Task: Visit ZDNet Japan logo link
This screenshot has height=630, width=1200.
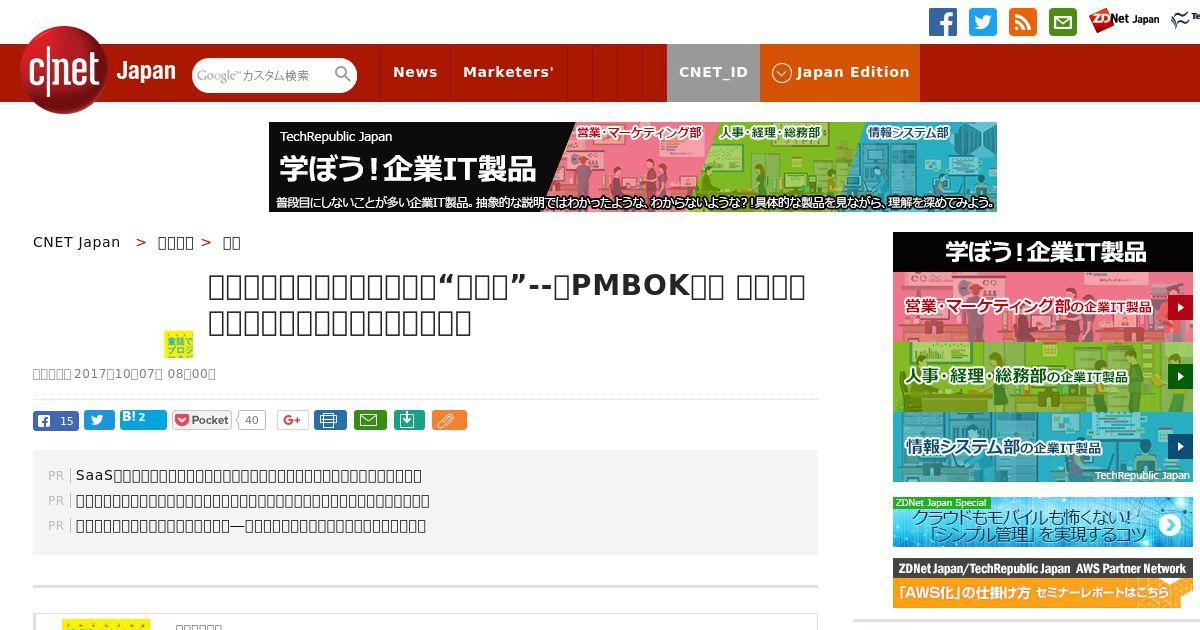Action: [x=1124, y=19]
